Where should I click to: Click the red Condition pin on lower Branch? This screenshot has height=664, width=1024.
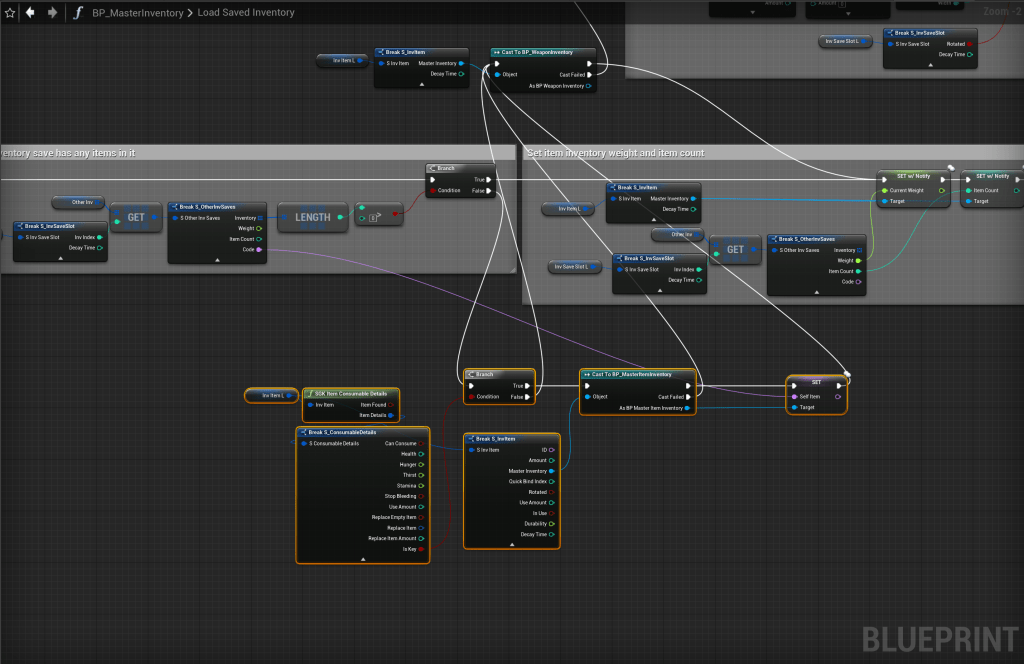[471, 397]
